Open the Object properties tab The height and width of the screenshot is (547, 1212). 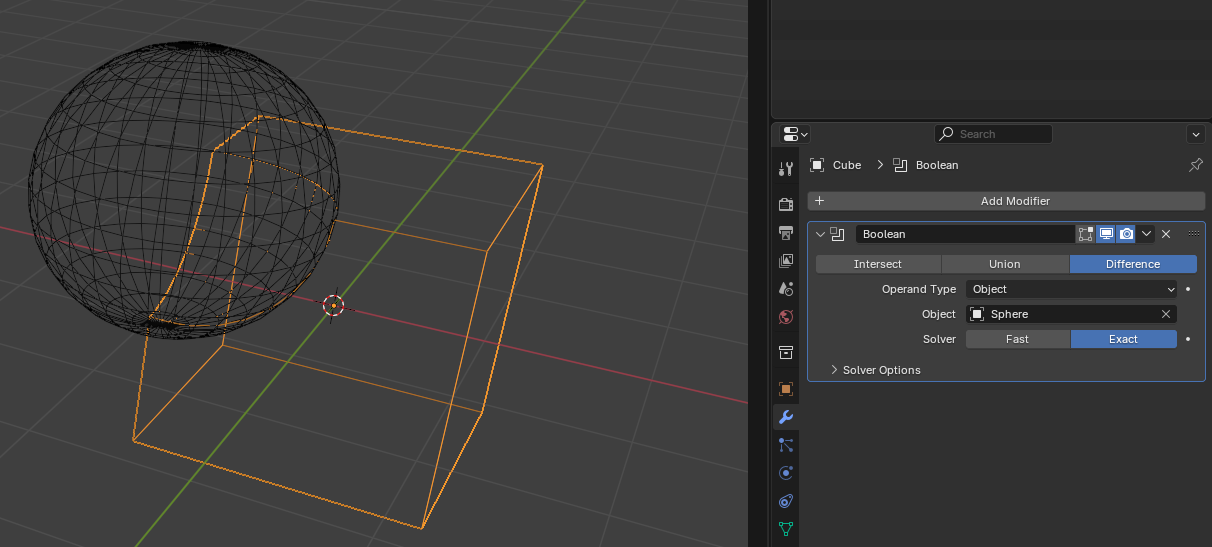(786, 388)
